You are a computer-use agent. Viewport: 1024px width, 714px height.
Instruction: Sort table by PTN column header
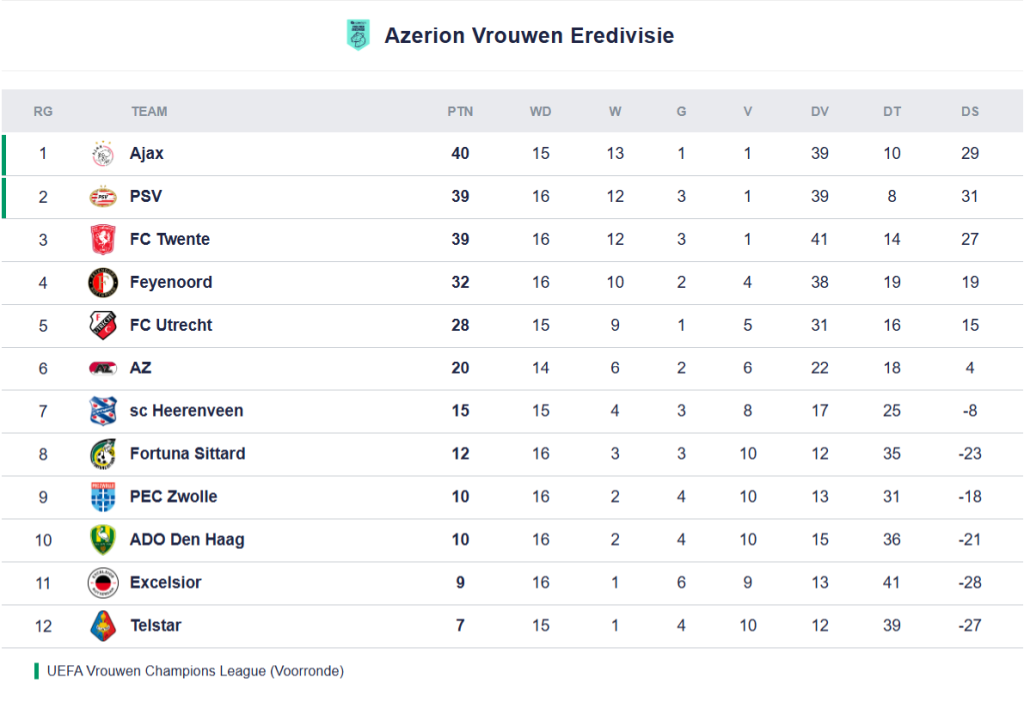click(x=460, y=111)
